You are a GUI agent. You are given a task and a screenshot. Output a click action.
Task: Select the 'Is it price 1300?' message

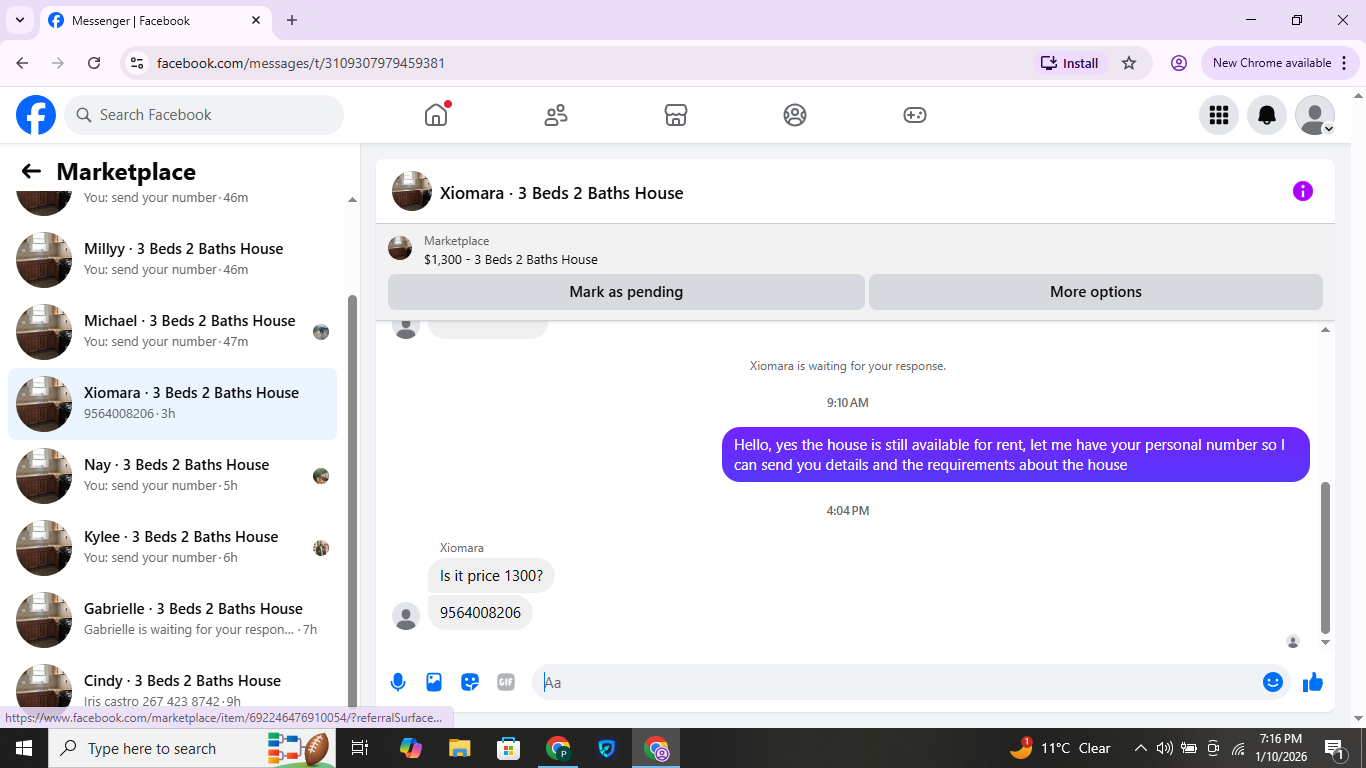point(491,576)
